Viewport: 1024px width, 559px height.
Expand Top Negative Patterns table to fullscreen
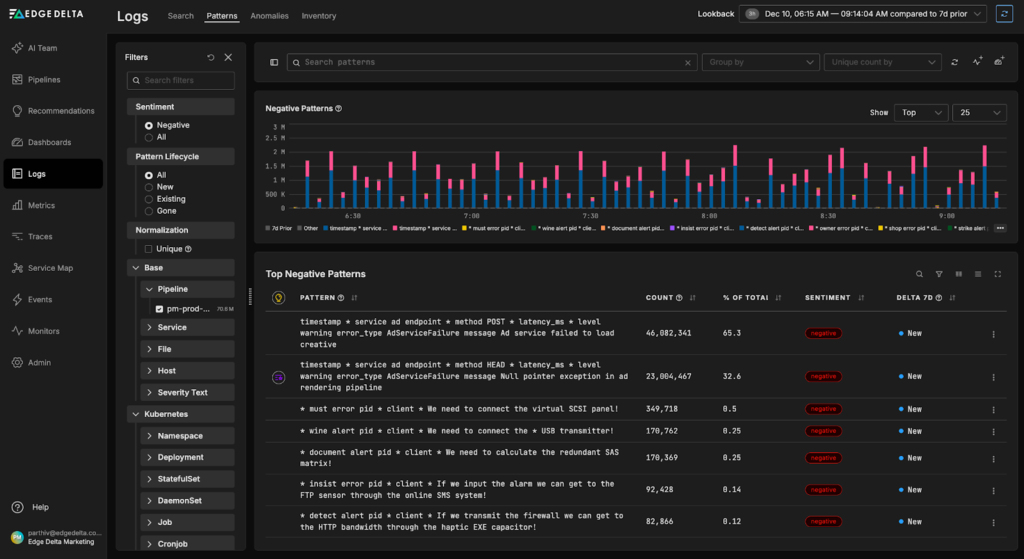[997, 274]
